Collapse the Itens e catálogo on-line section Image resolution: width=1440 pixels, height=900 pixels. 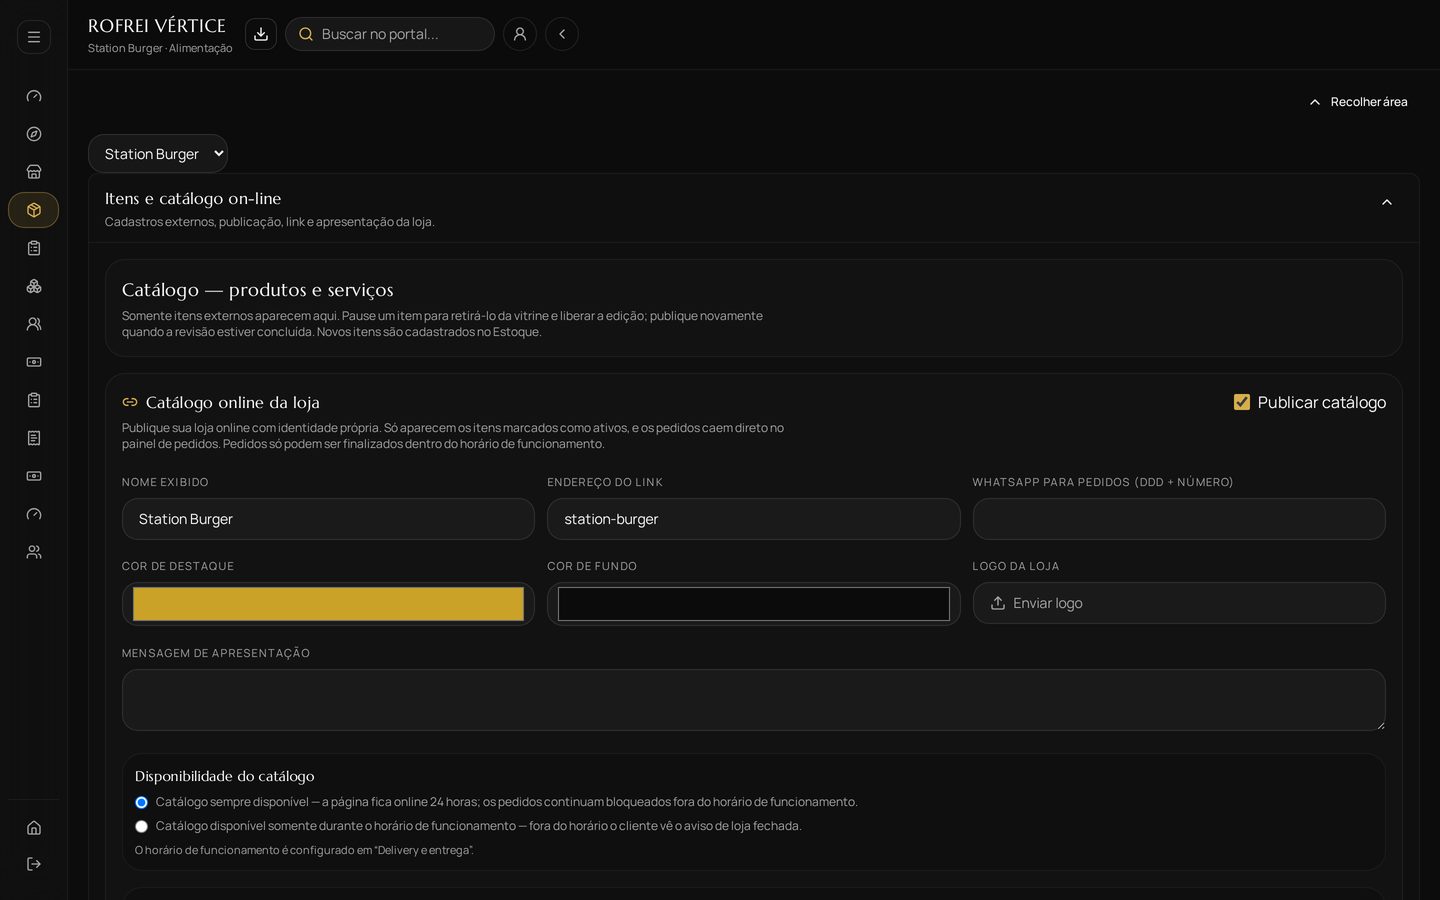1387,202
